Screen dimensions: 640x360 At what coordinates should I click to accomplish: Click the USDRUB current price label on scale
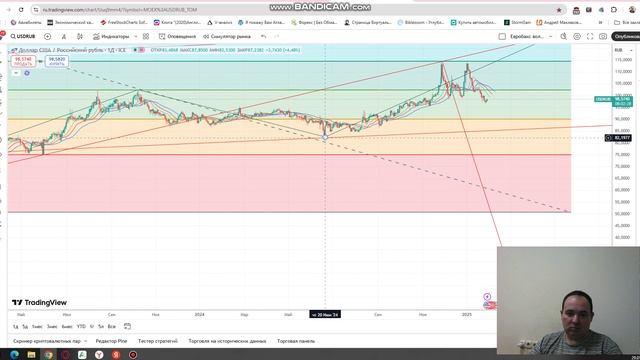(613, 101)
